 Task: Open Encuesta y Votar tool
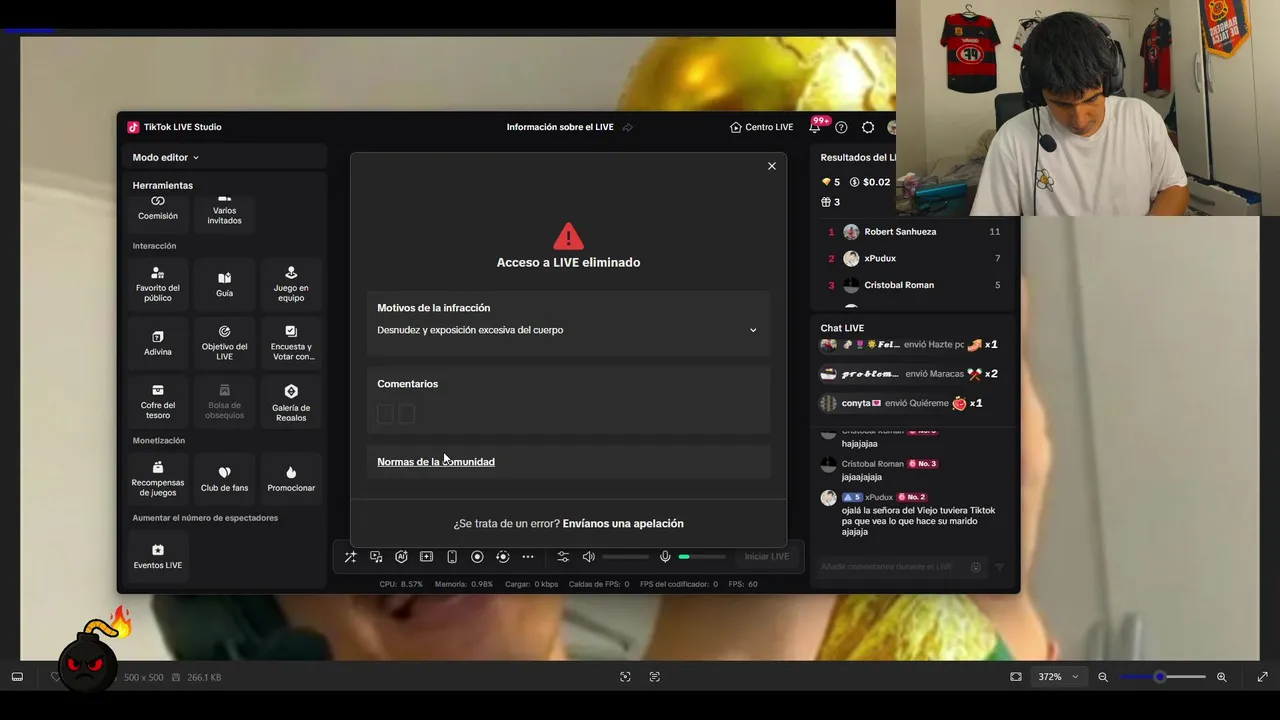click(x=291, y=343)
